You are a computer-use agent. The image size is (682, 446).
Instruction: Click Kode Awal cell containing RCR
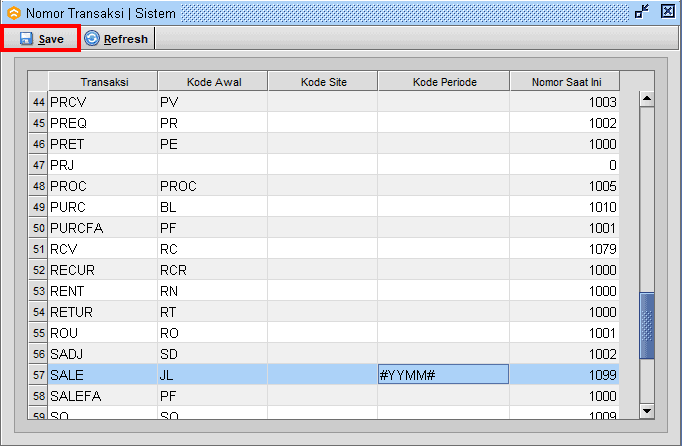pos(213,271)
